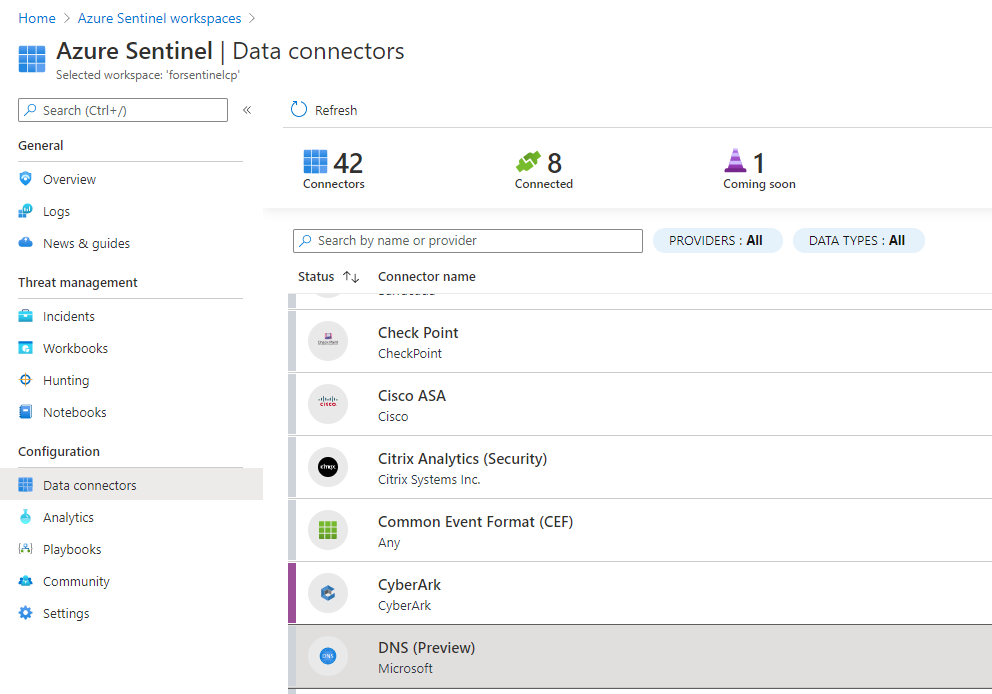Click the 8 Connected count
Viewport: 992px width, 694px height.
554,163
